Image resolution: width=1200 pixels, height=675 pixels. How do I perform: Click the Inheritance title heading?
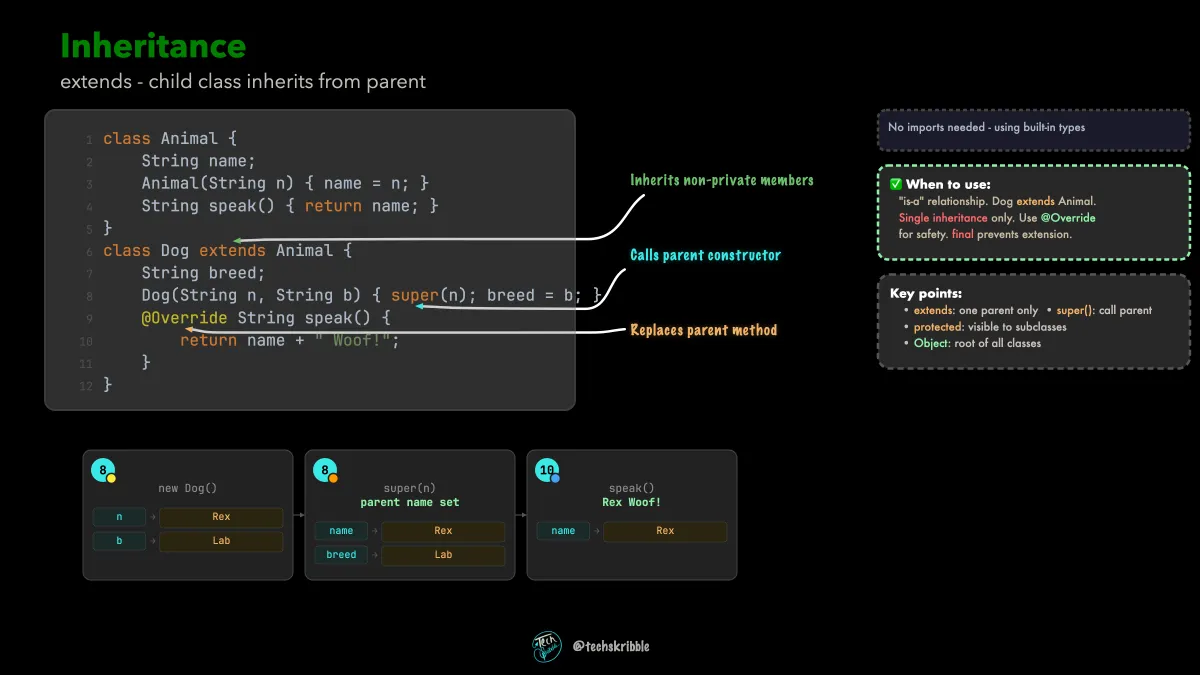153,46
